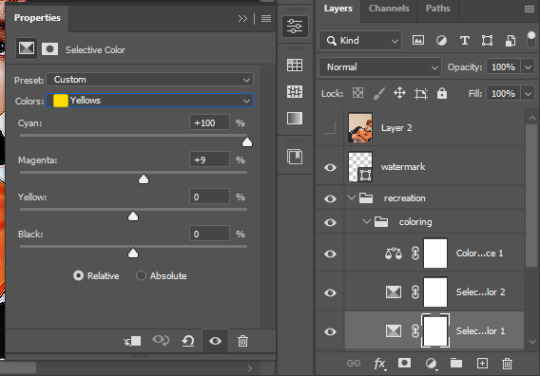Viewport: 540px width, 376px height.
Task: Collapse the coloring group
Action: (367, 221)
